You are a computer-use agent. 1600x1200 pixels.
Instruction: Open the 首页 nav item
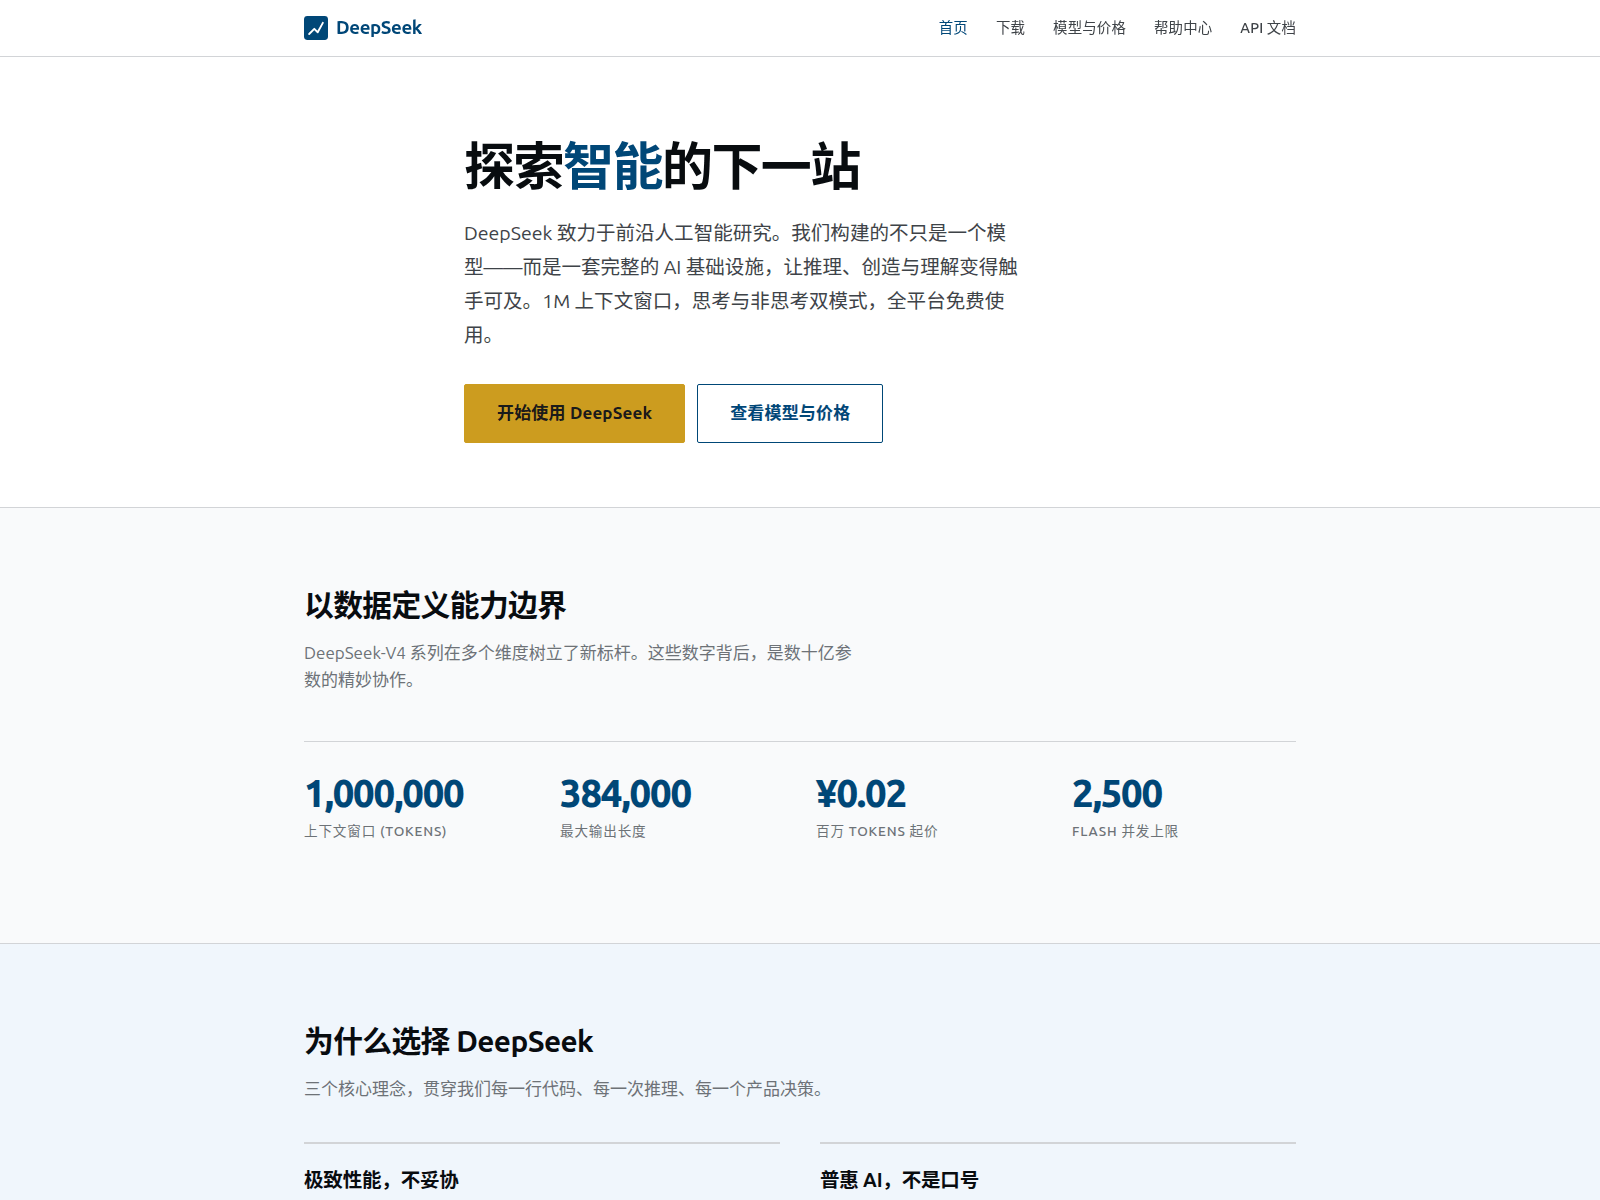tap(953, 28)
